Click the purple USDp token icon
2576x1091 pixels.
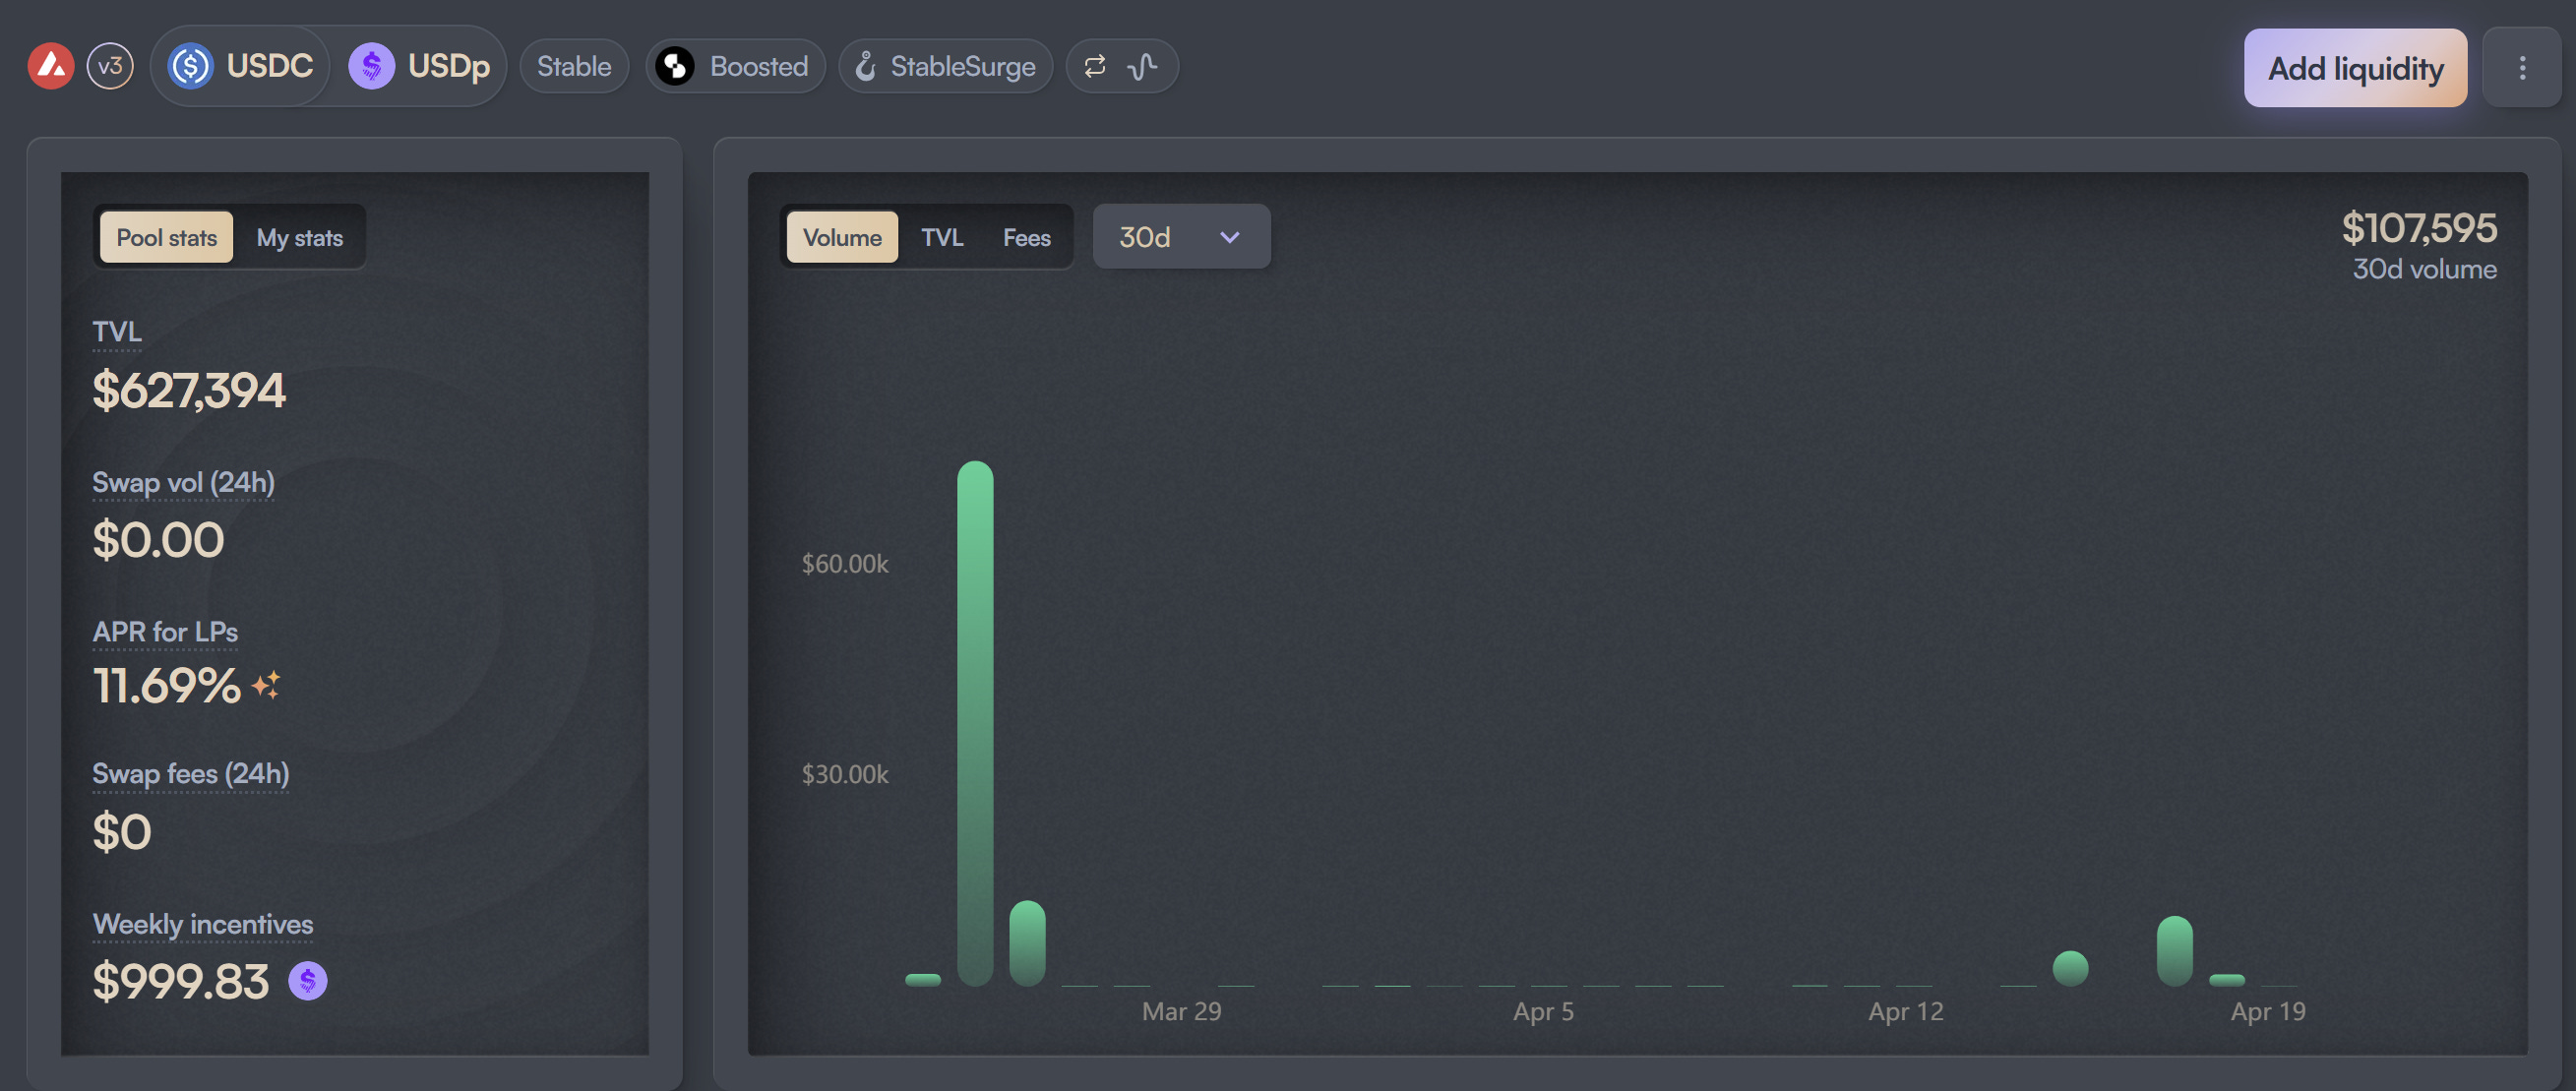pos(371,67)
